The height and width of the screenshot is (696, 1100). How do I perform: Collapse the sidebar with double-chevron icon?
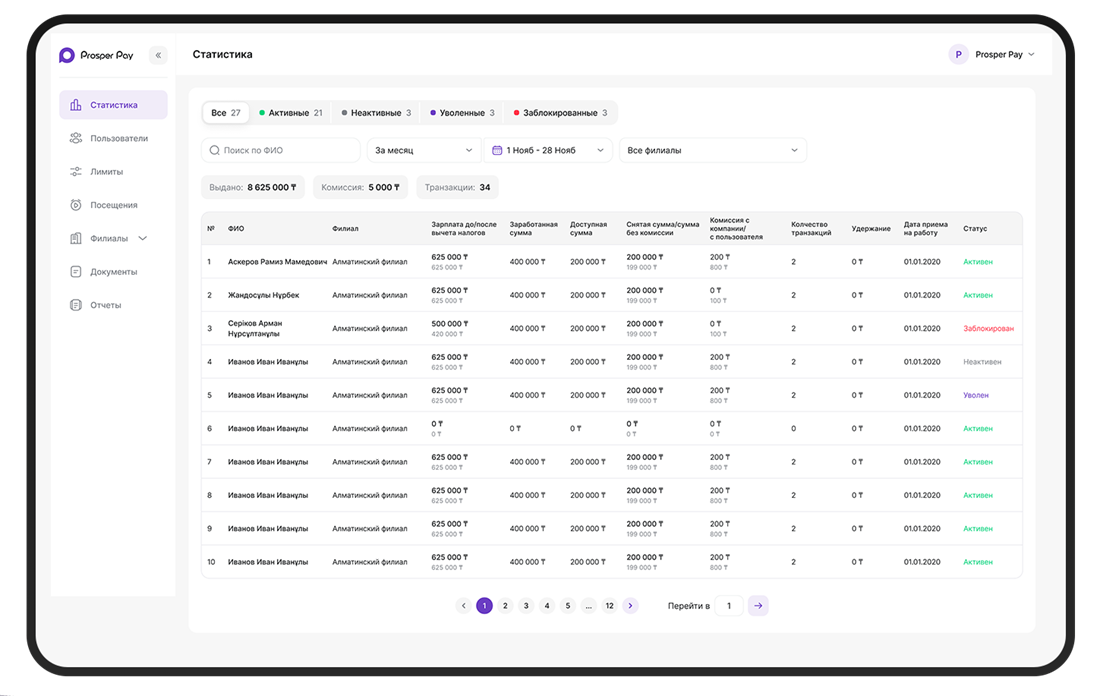click(159, 55)
